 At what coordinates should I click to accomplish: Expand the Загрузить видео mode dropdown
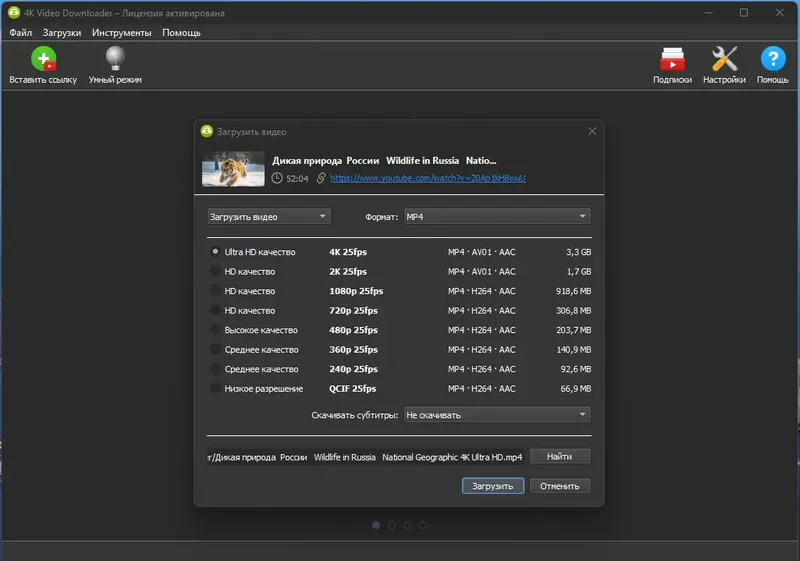click(x=269, y=216)
